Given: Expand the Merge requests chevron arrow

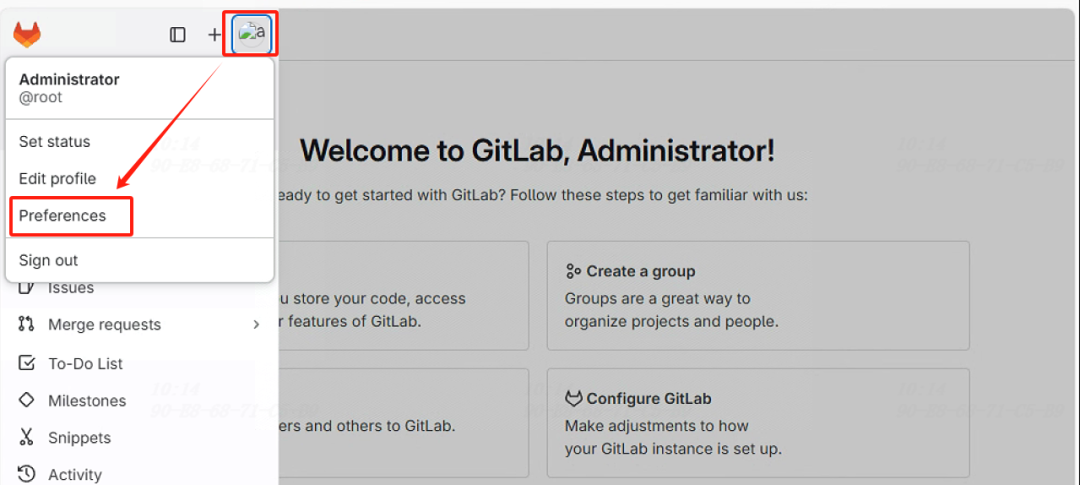Looking at the screenshot, I should coord(256,325).
